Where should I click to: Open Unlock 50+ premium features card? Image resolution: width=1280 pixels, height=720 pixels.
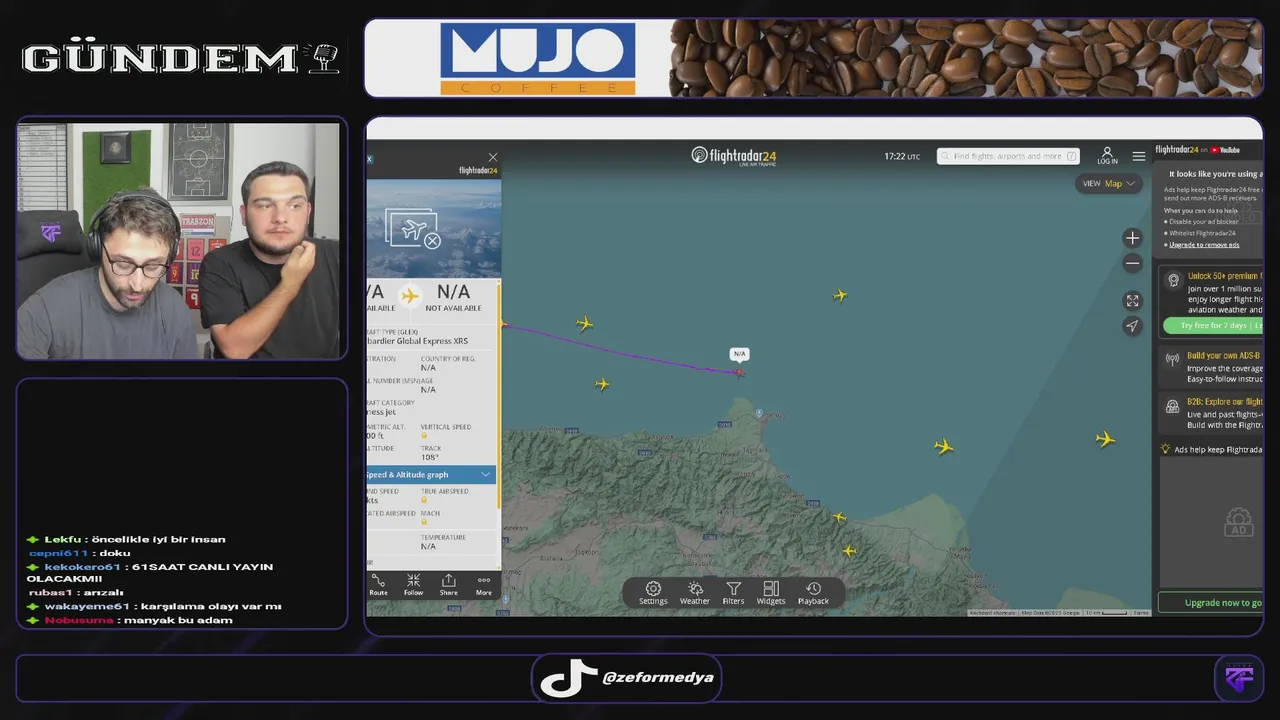pyautogui.click(x=1210, y=300)
